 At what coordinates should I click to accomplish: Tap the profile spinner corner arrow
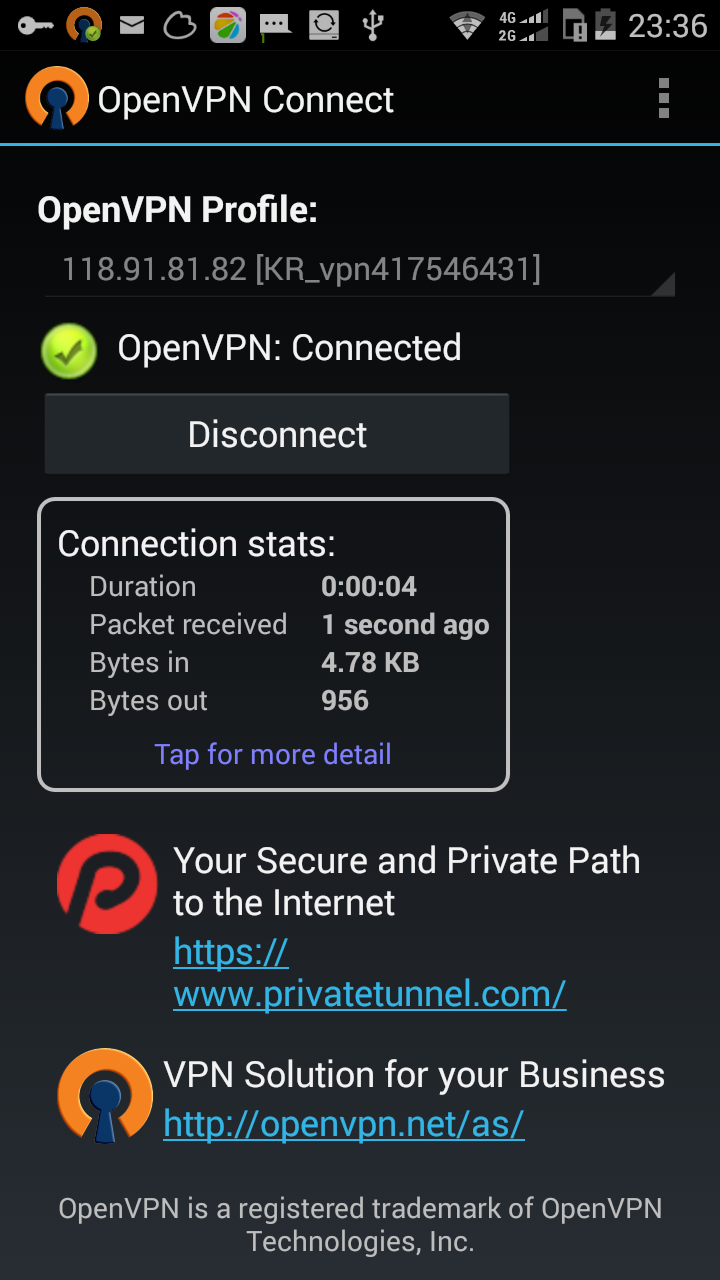663,284
